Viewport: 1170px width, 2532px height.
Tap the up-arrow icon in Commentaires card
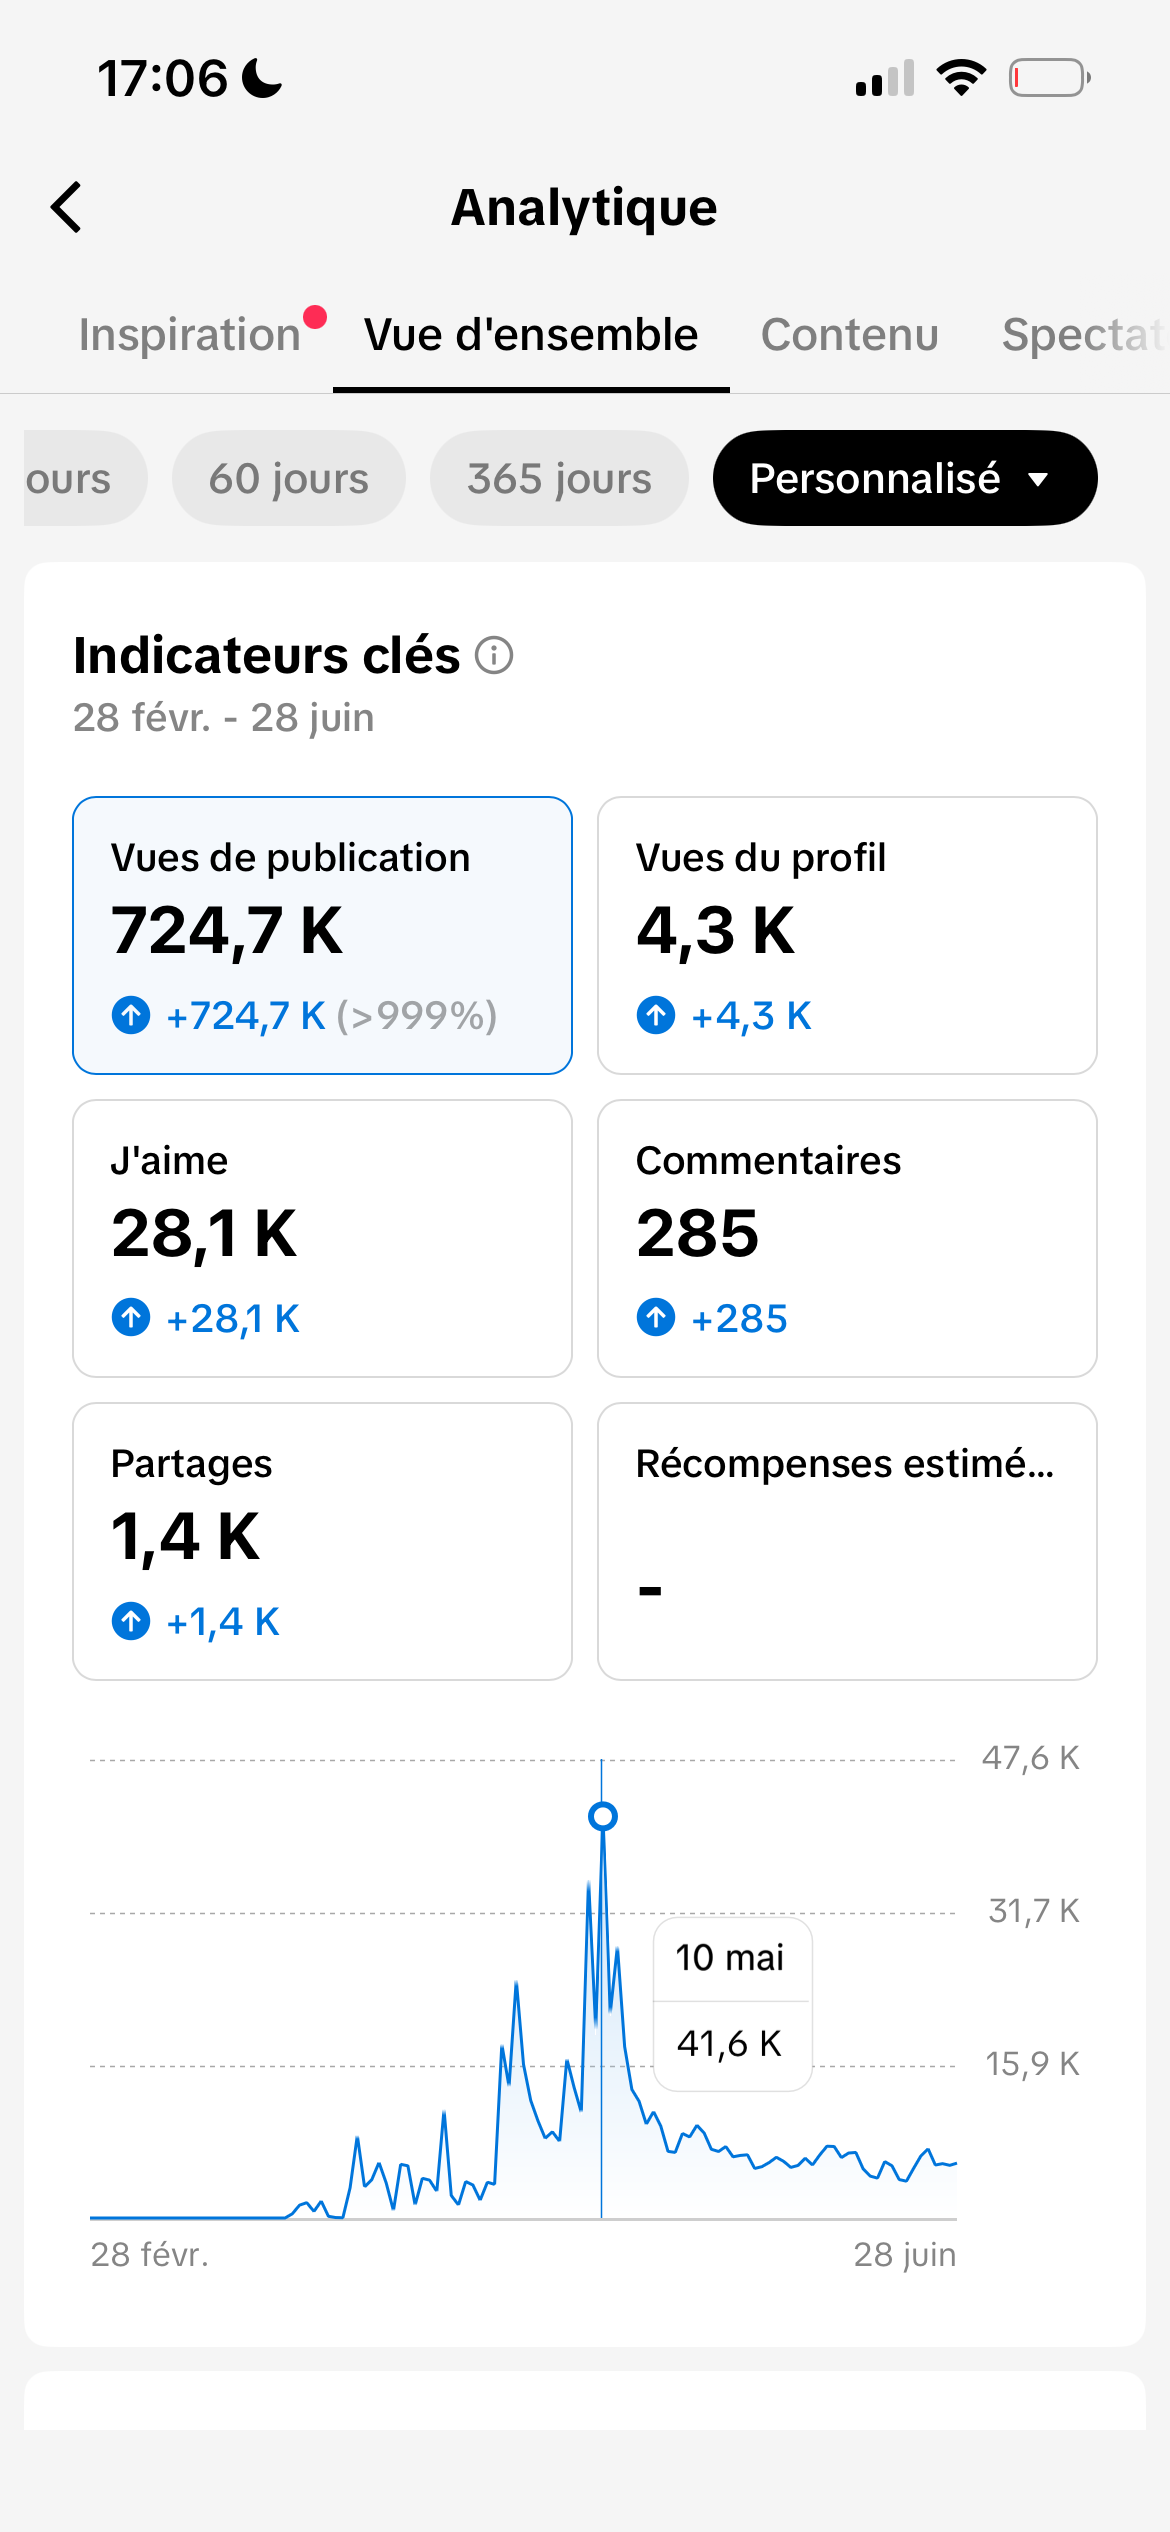pos(656,1318)
